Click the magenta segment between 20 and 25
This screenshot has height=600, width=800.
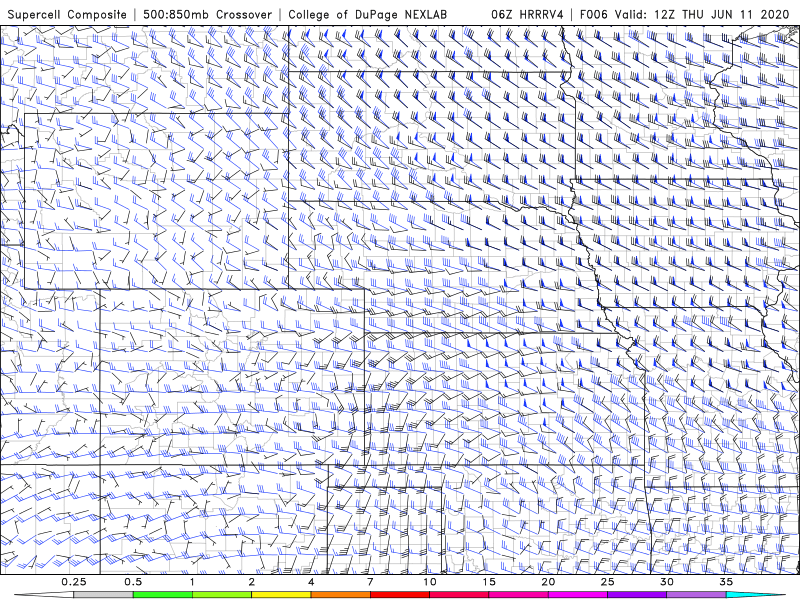tap(578, 595)
